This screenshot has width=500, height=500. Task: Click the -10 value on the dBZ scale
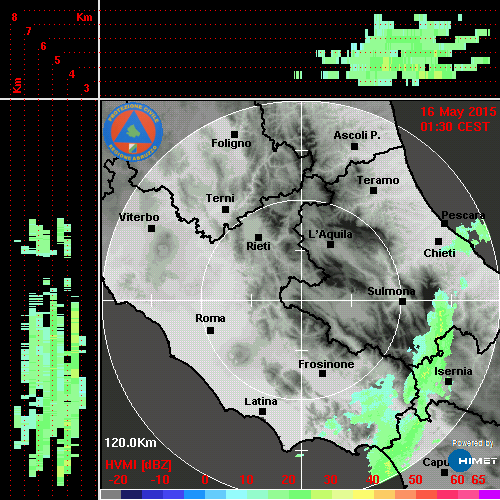[x=160, y=480]
